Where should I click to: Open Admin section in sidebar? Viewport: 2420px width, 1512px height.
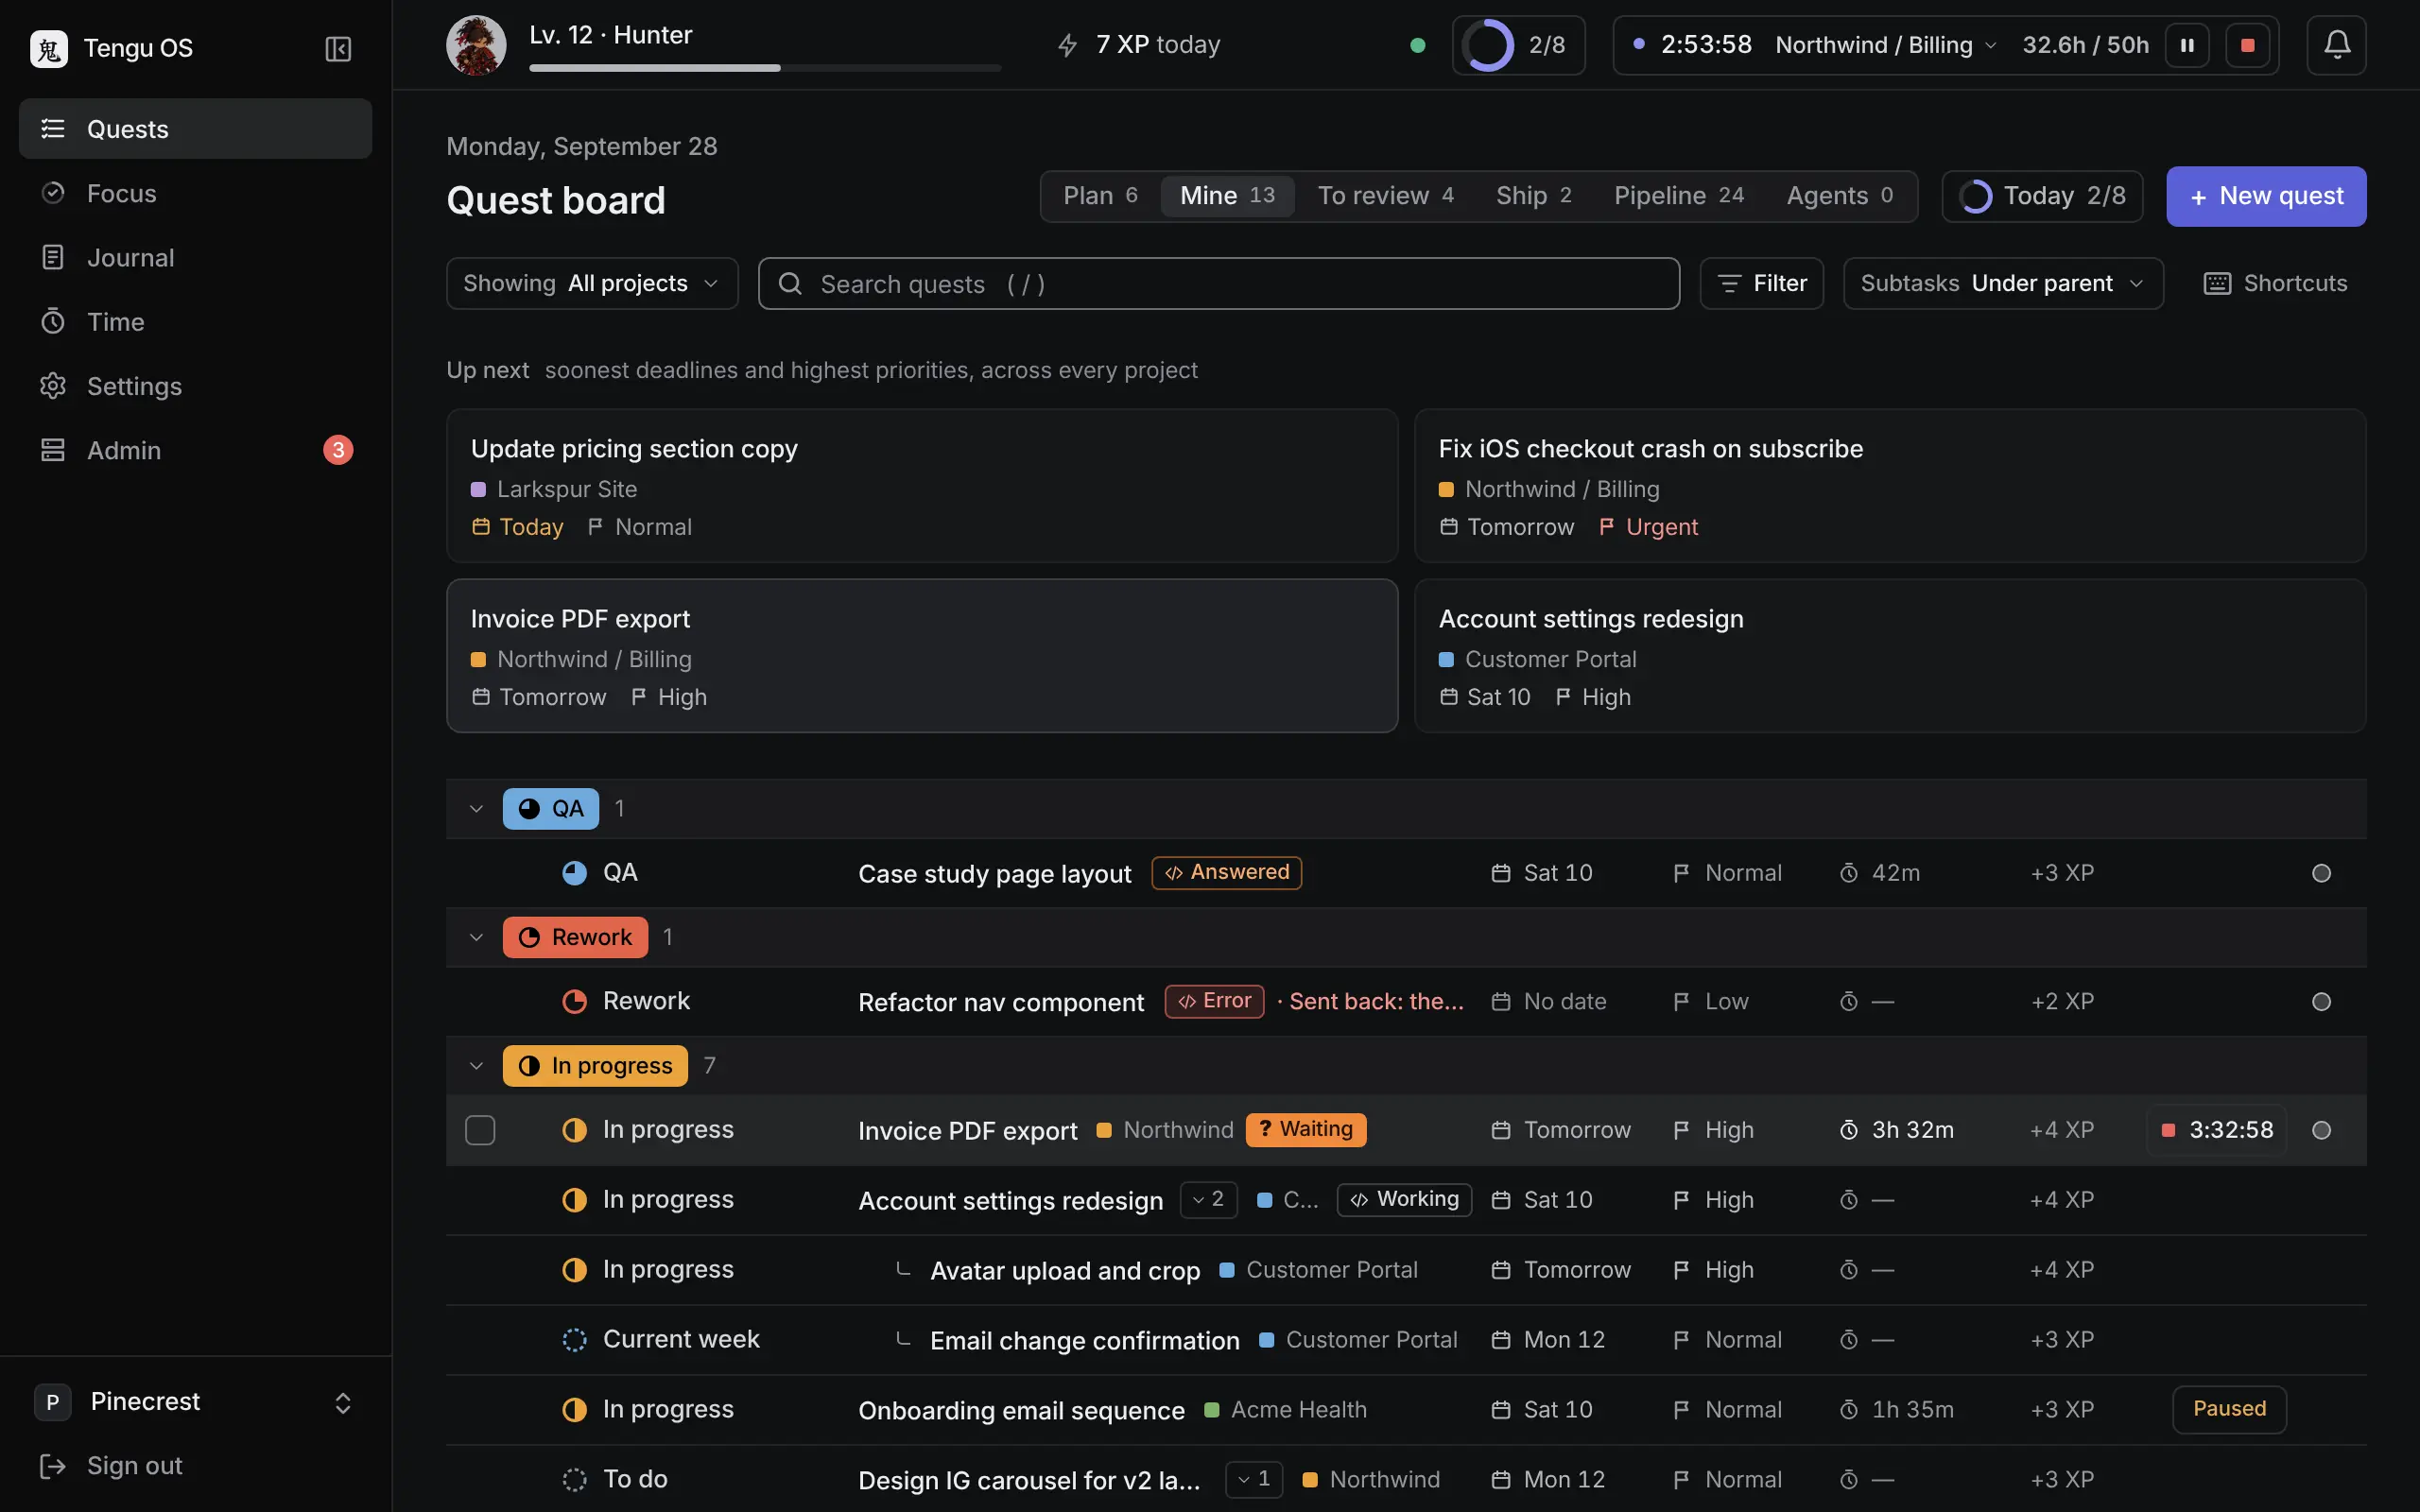pos(196,450)
